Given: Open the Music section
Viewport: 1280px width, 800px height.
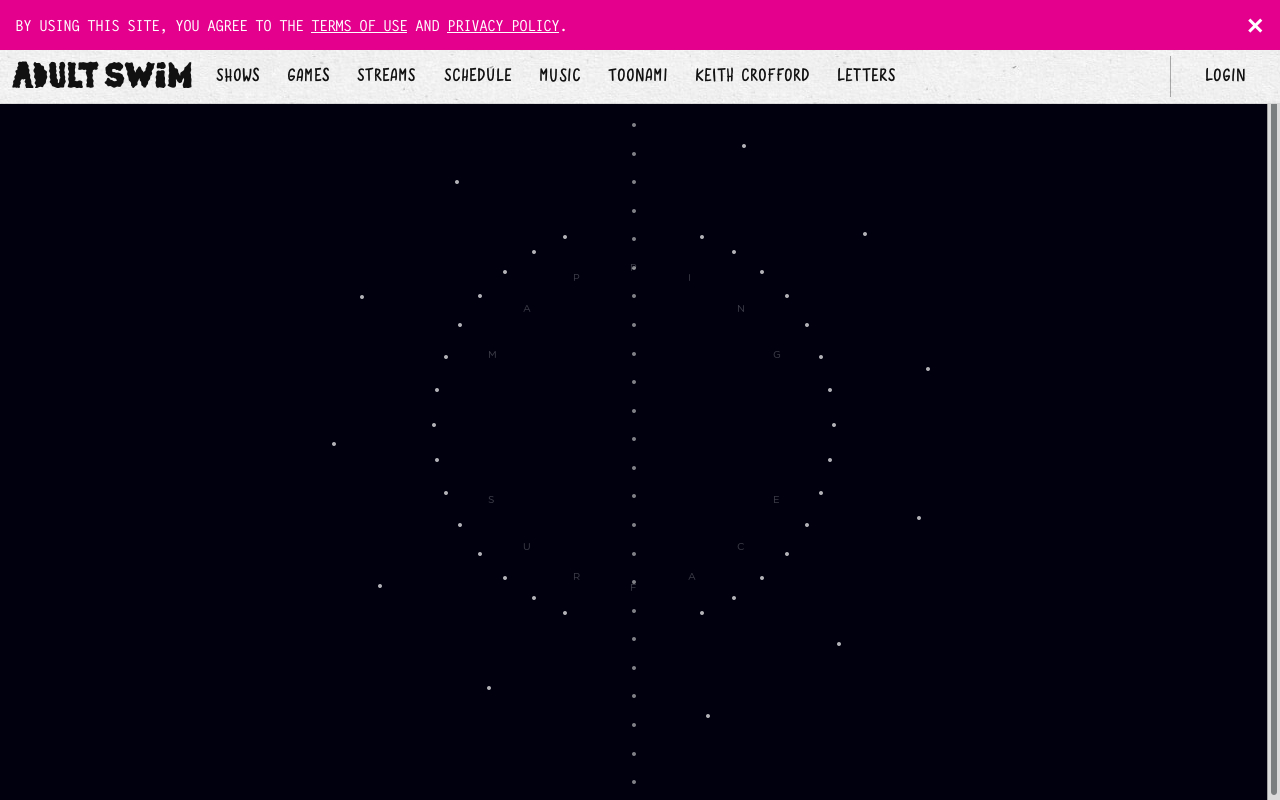Looking at the screenshot, I should click(x=560, y=75).
